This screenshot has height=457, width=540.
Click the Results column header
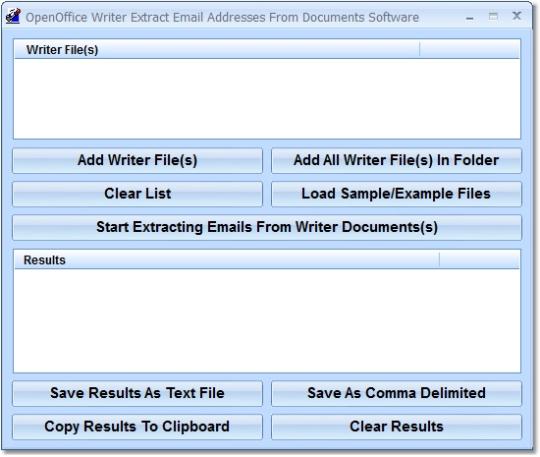point(227,260)
